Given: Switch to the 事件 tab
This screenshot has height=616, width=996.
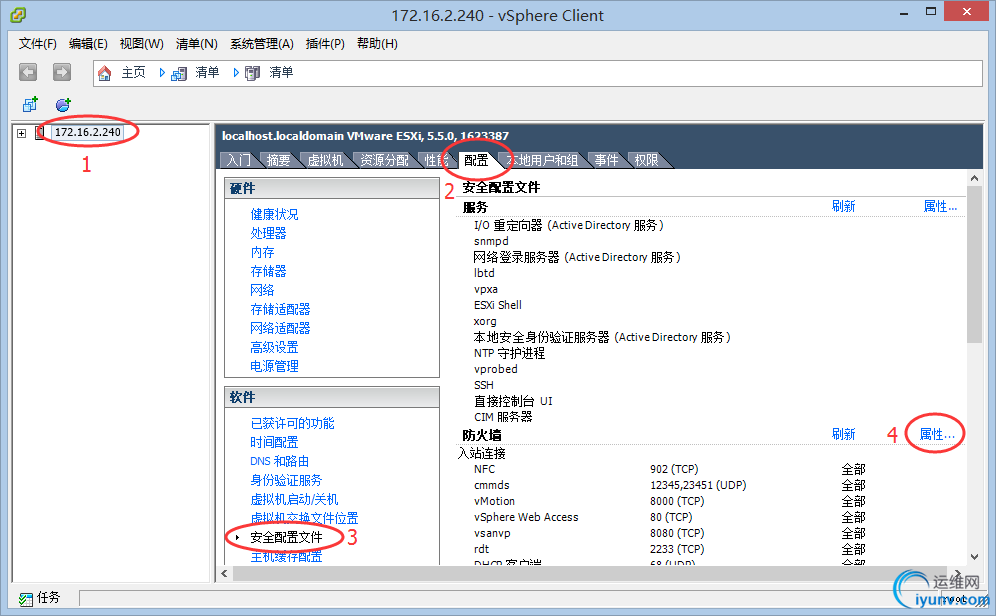Looking at the screenshot, I should tap(606, 160).
